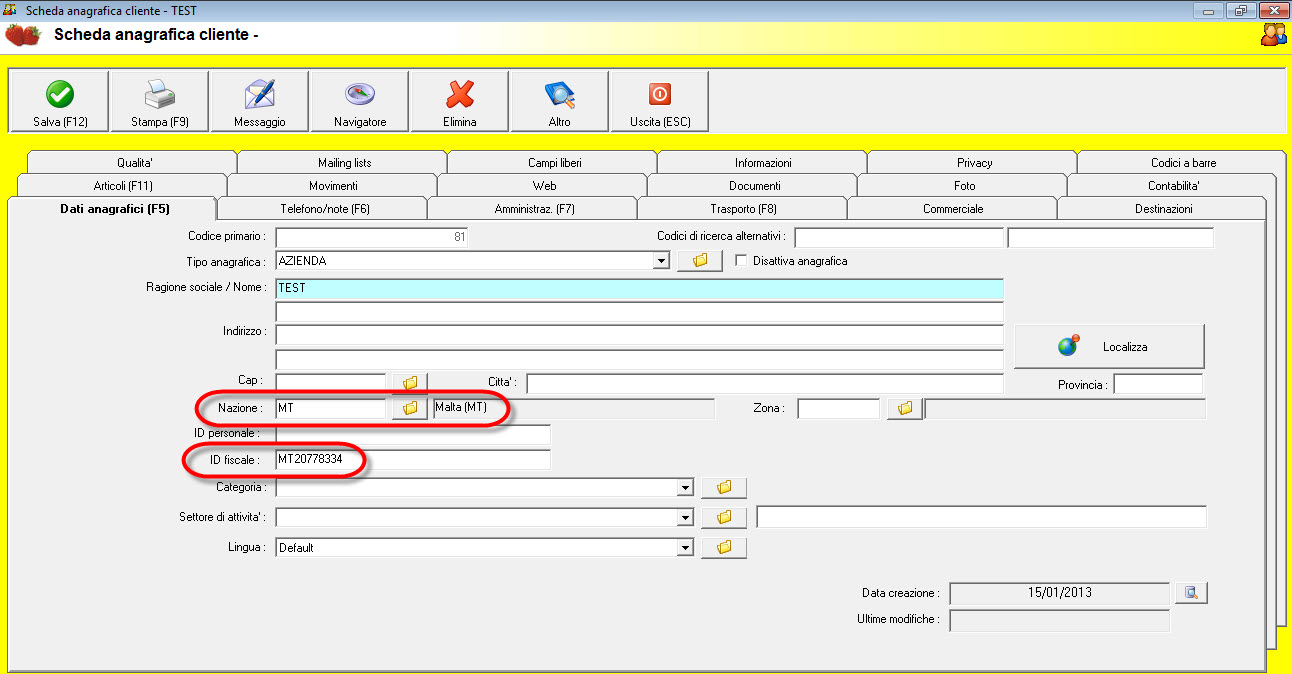Click the second Indirizzo line field

click(x=639, y=359)
